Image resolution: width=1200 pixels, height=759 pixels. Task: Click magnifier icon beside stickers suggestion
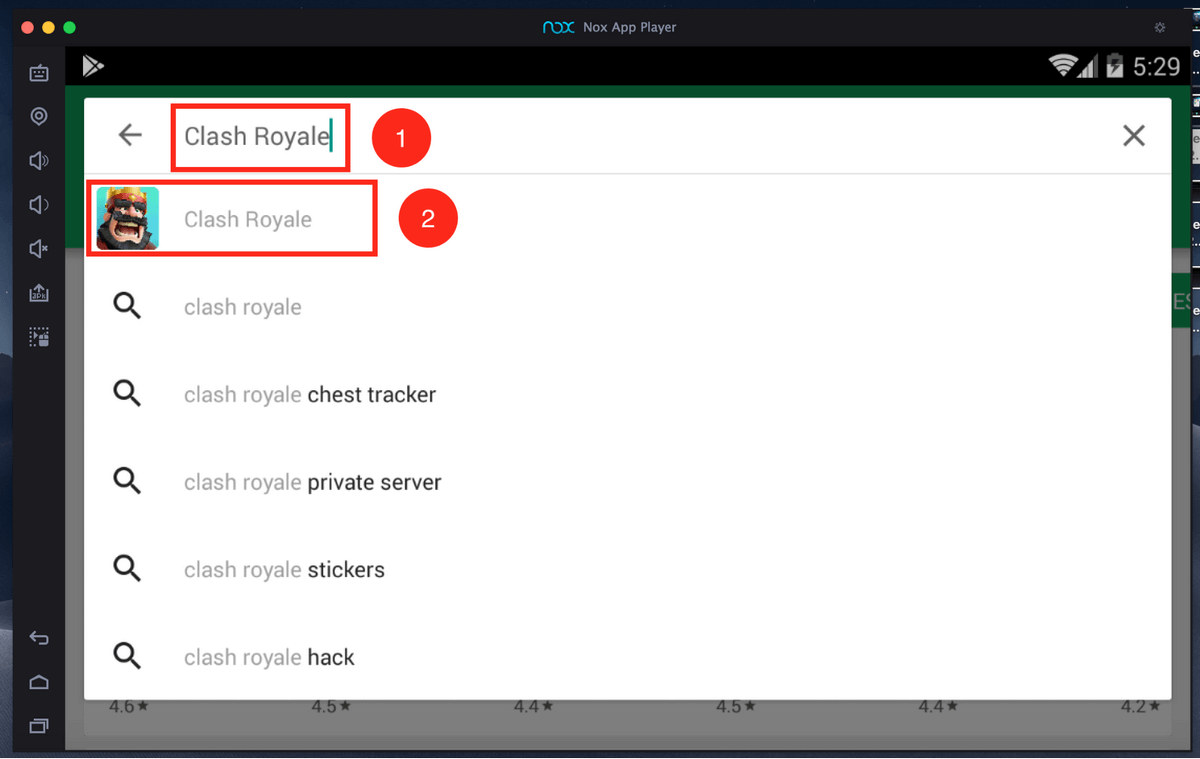click(x=127, y=569)
